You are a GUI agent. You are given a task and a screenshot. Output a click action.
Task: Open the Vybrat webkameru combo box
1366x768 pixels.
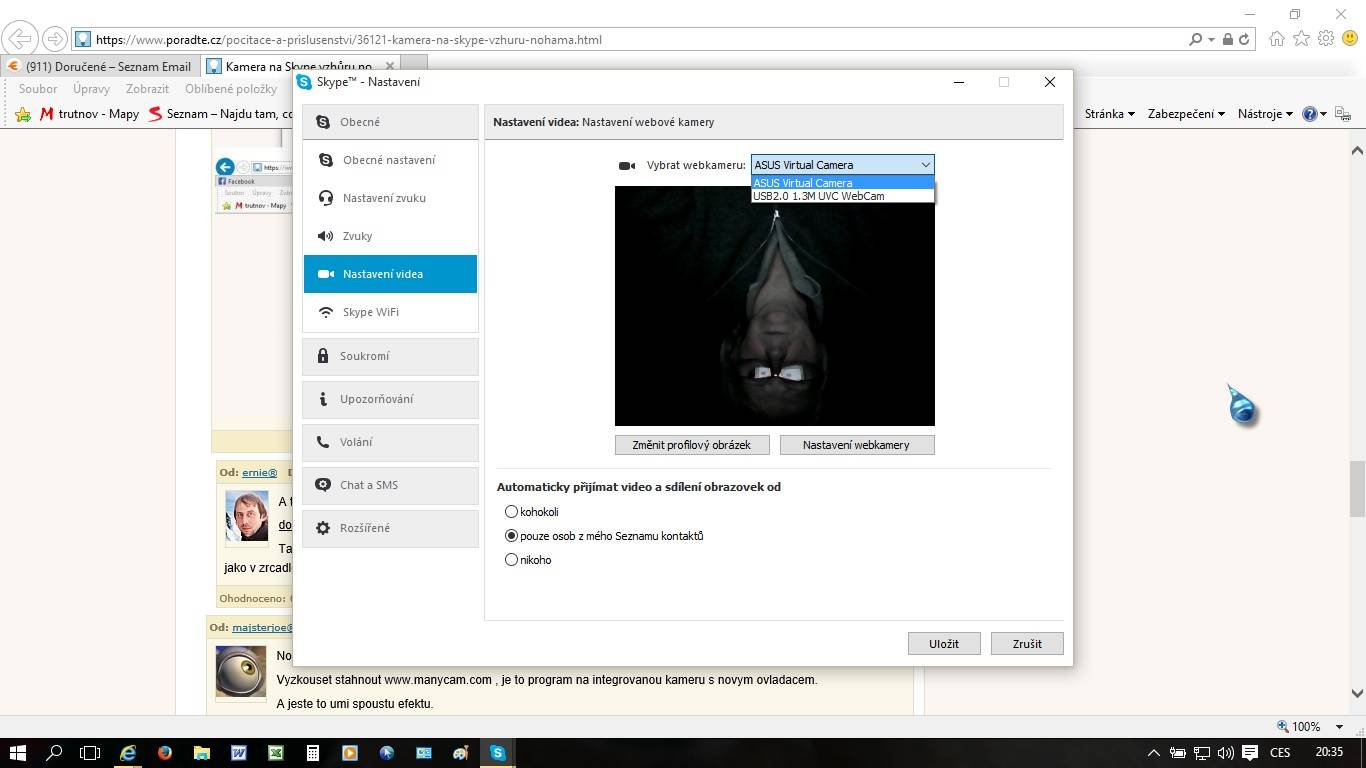(x=842, y=165)
